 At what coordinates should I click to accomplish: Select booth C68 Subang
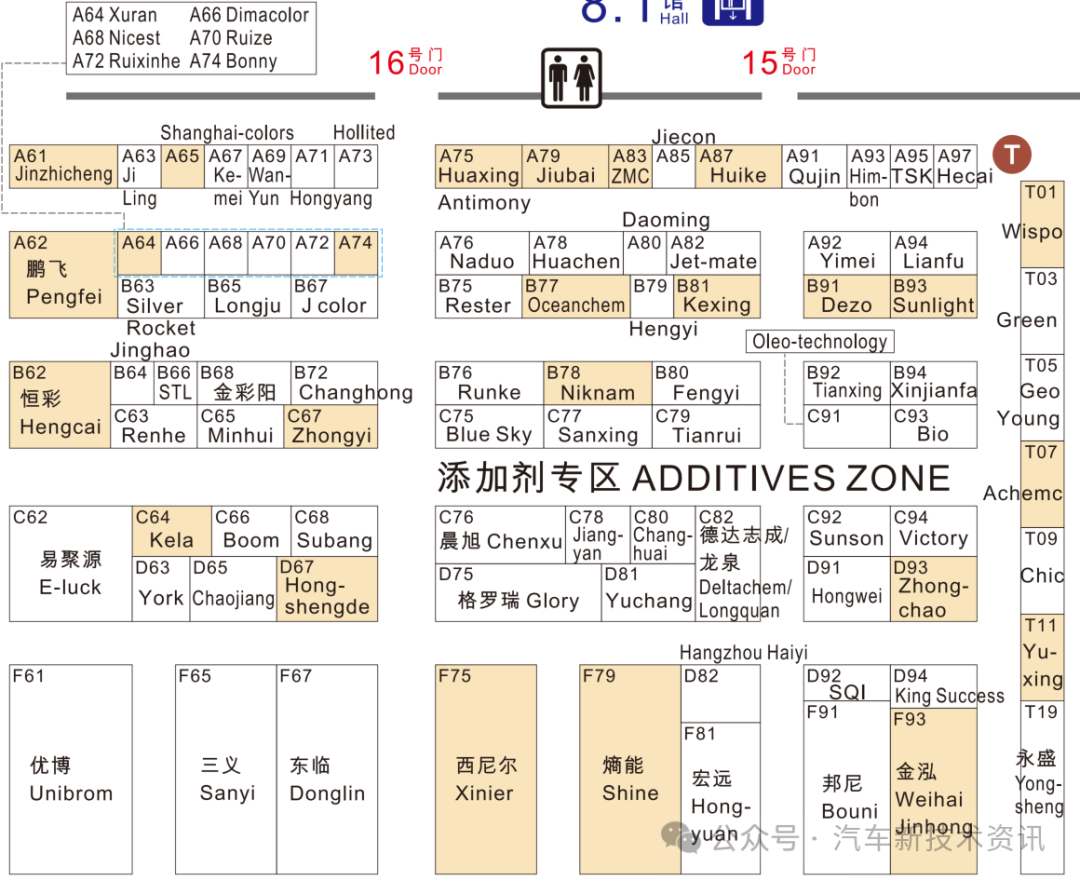tap(334, 531)
